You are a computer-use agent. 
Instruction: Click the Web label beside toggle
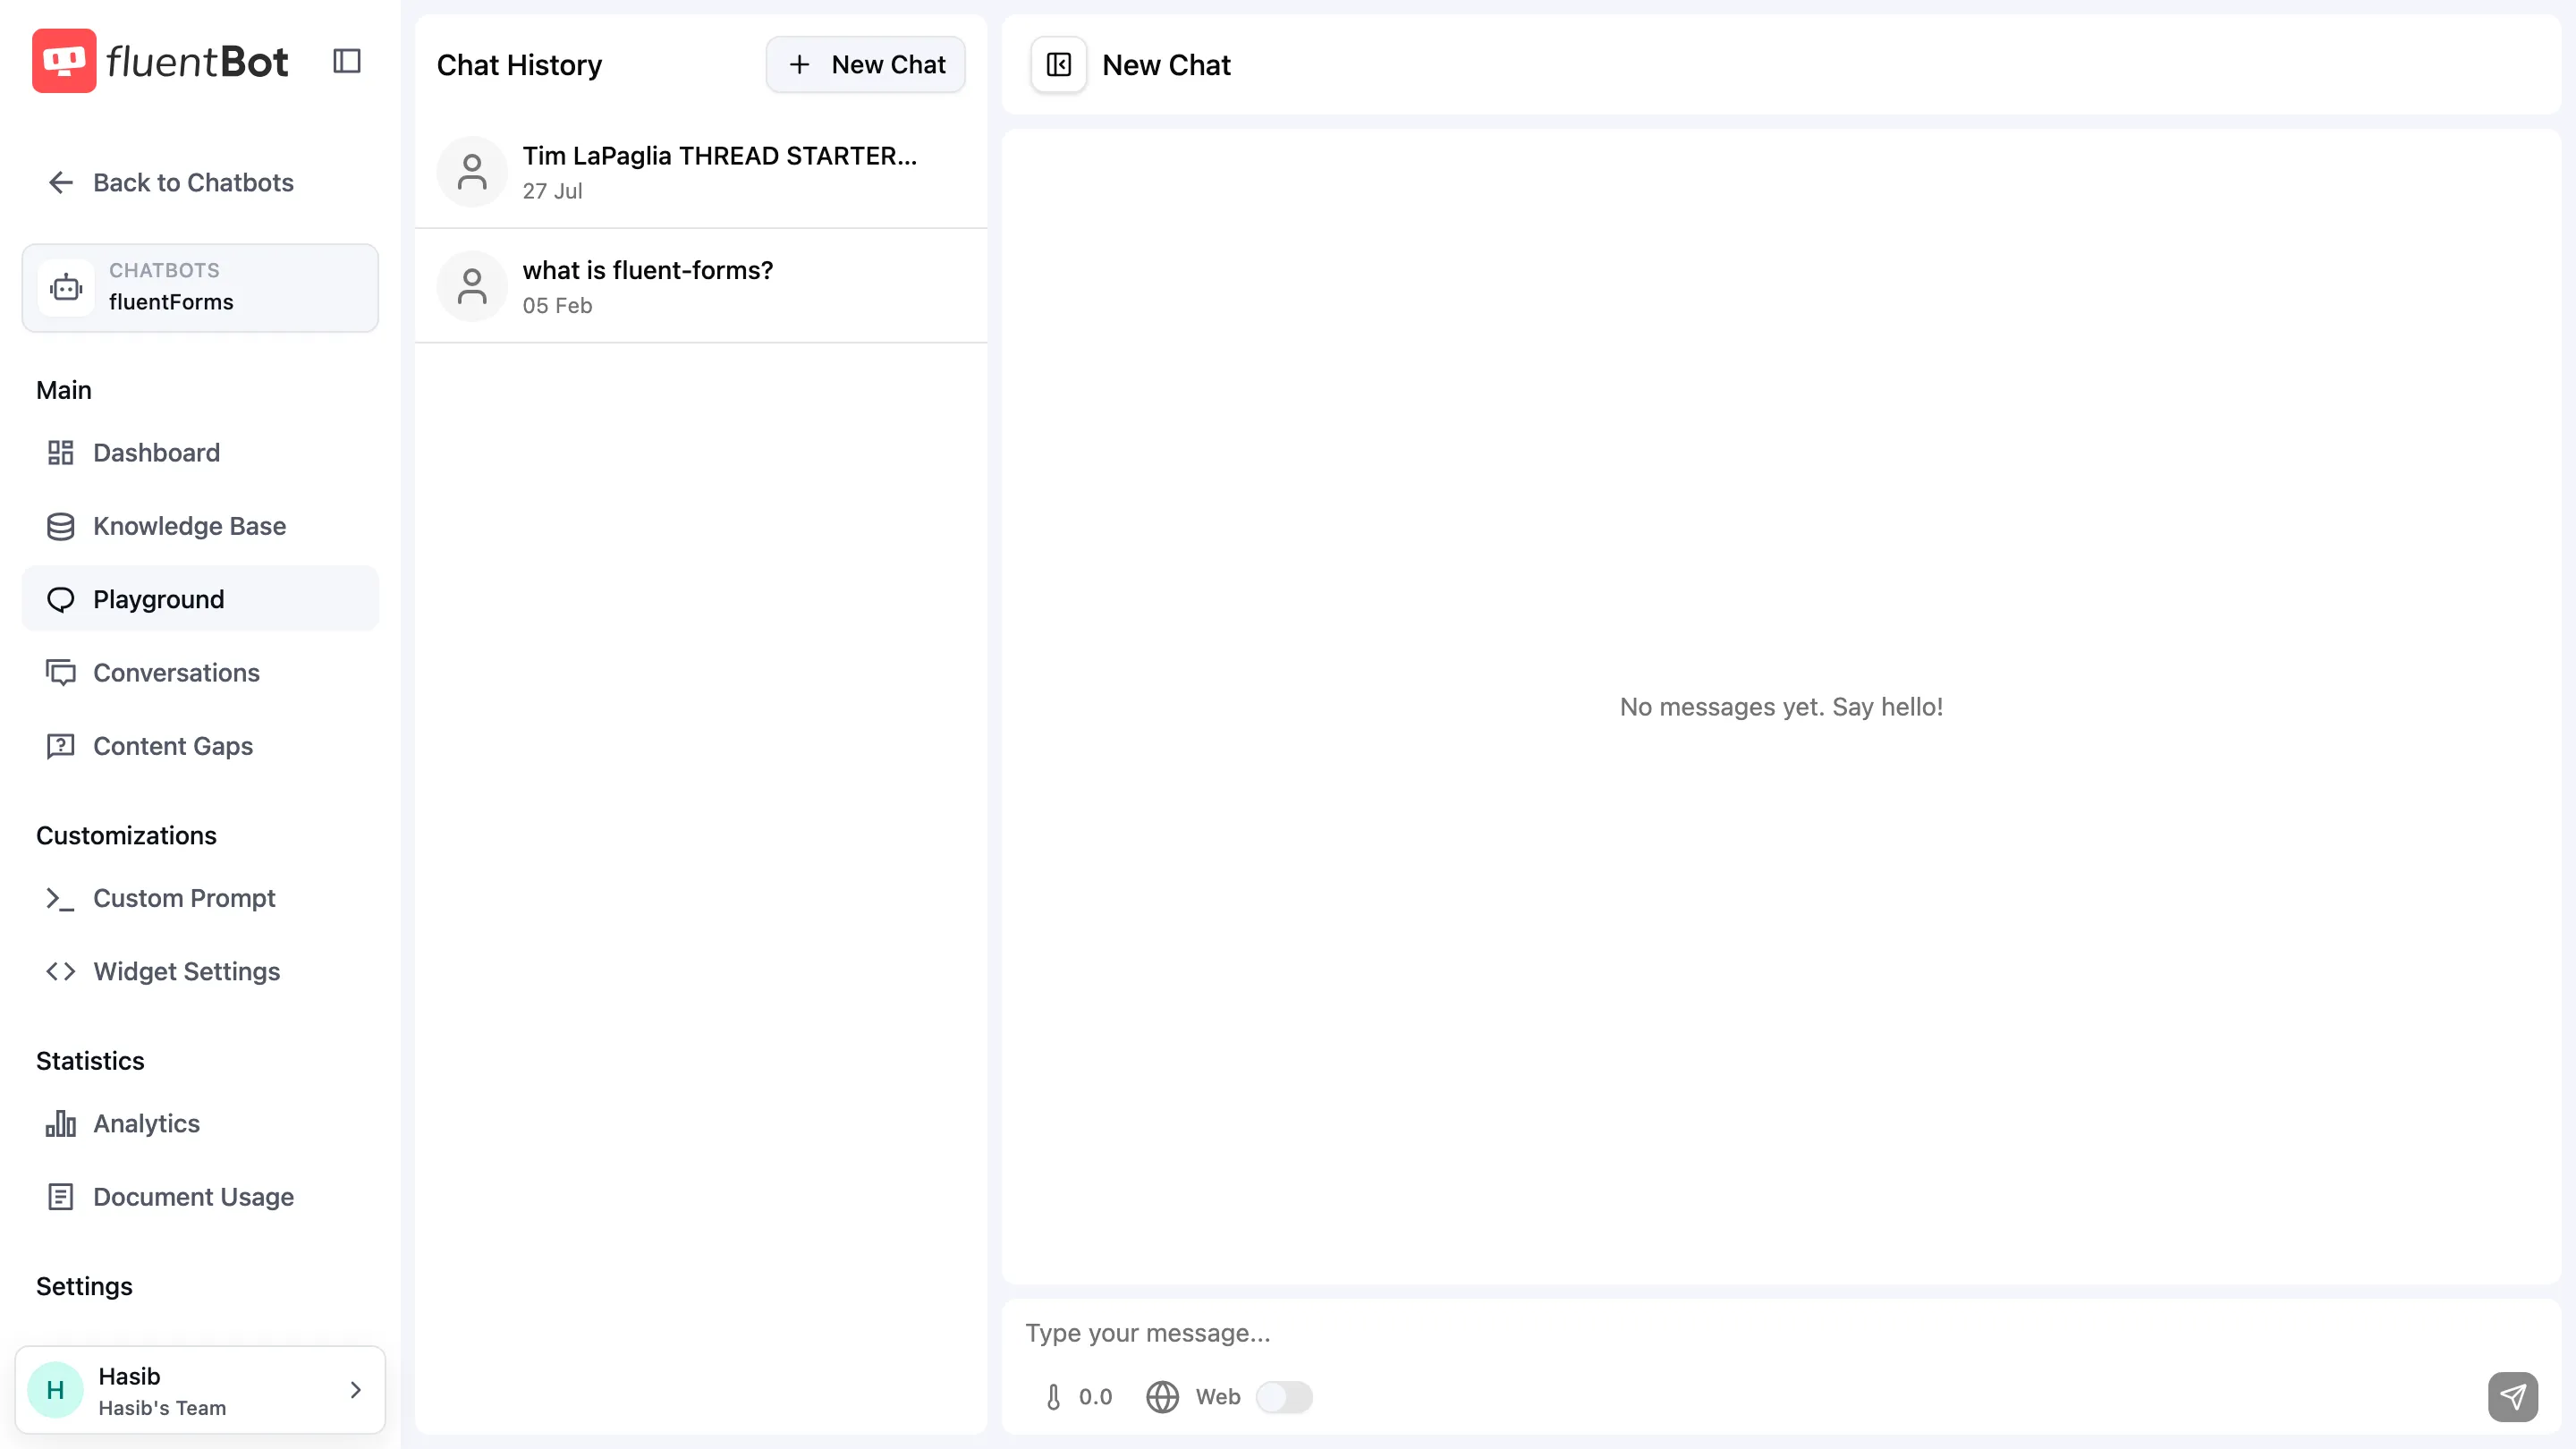pos(1218,1397)
